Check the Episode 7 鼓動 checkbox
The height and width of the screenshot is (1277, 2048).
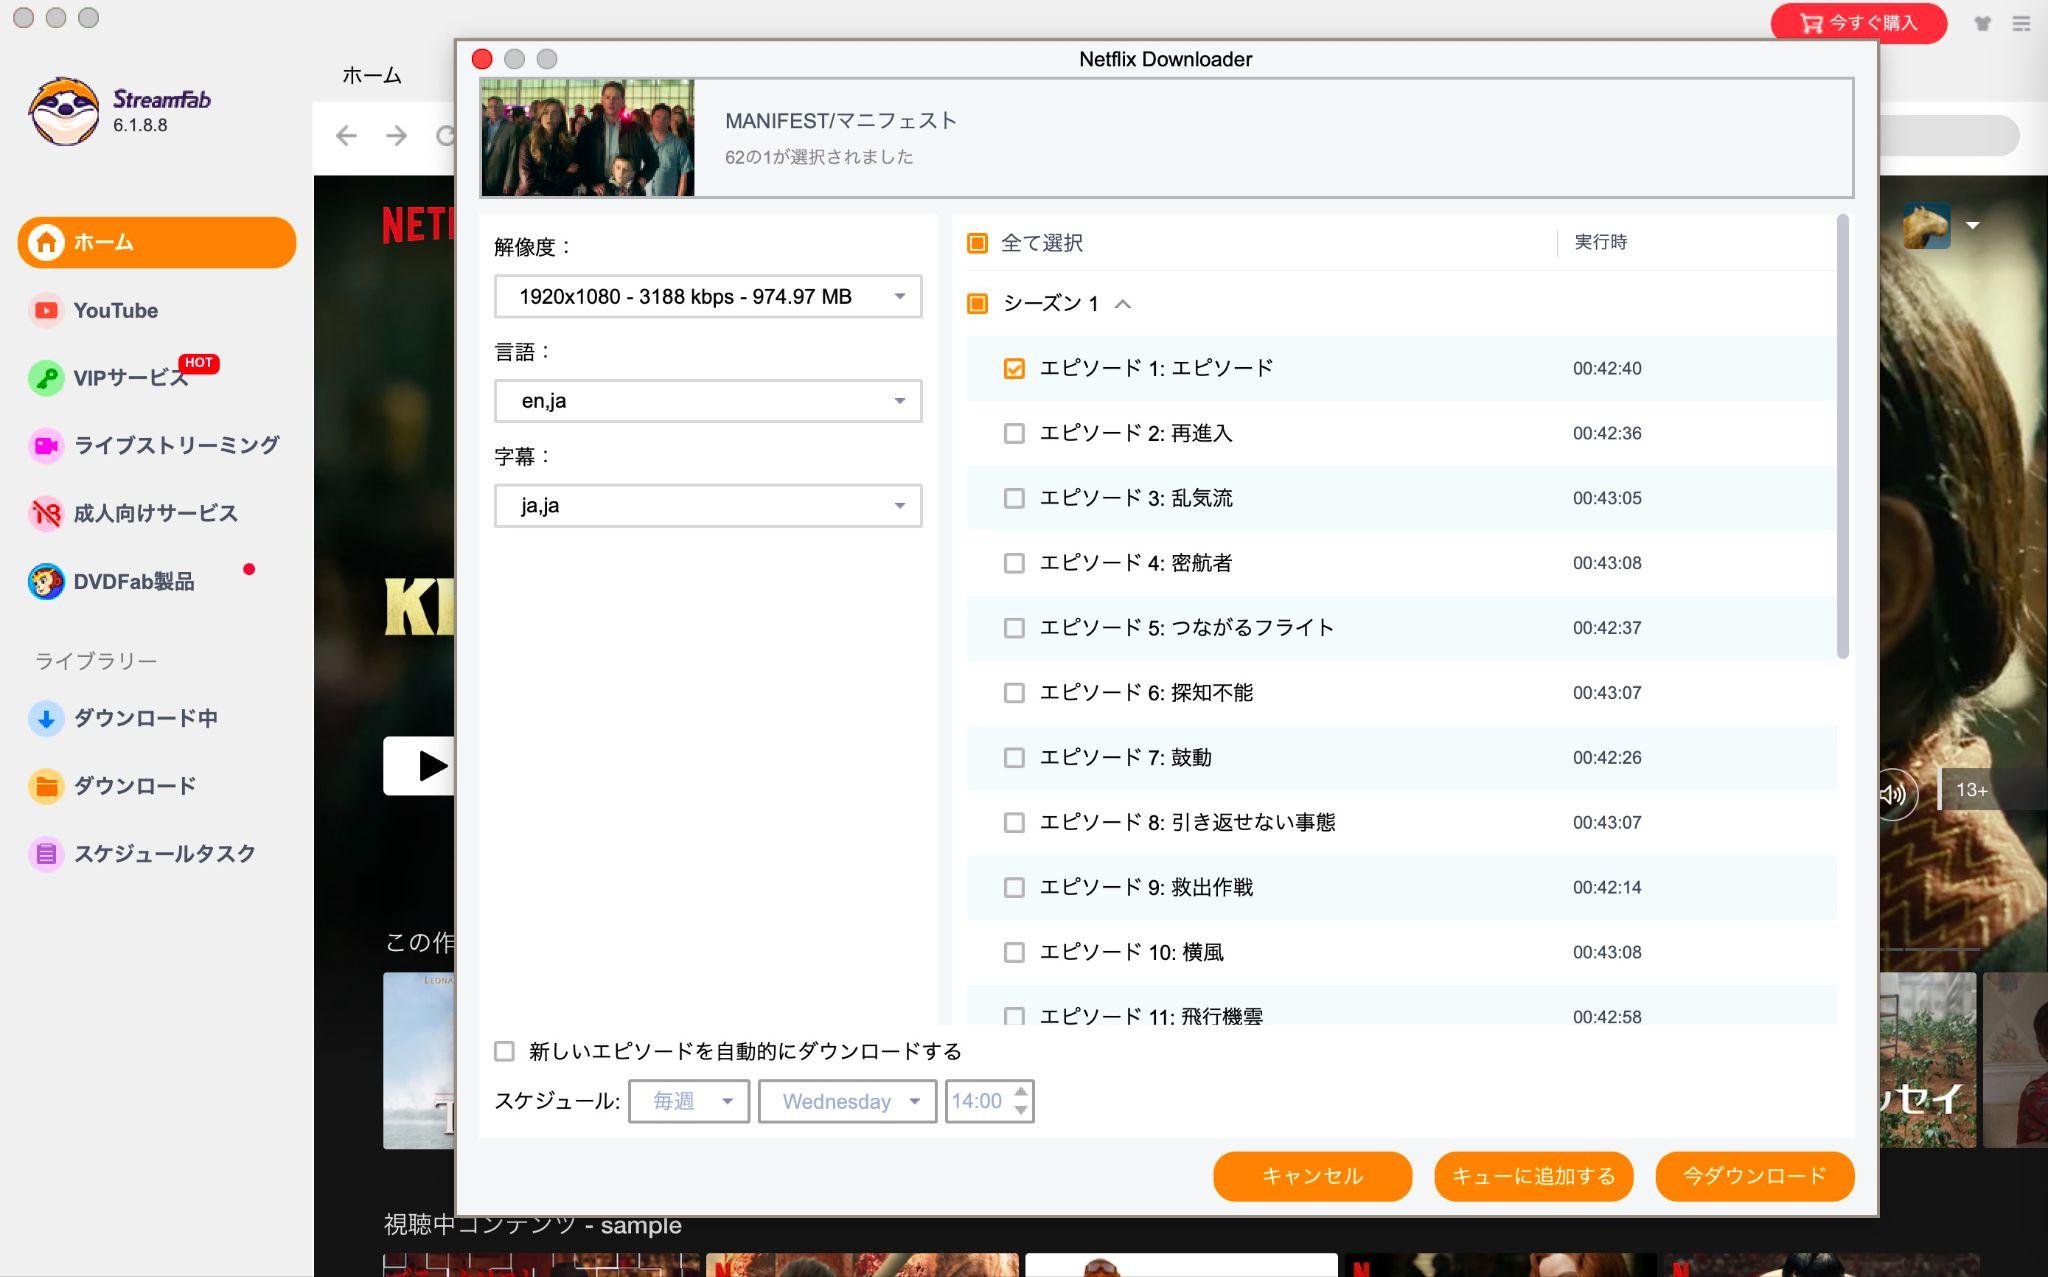1014,758
